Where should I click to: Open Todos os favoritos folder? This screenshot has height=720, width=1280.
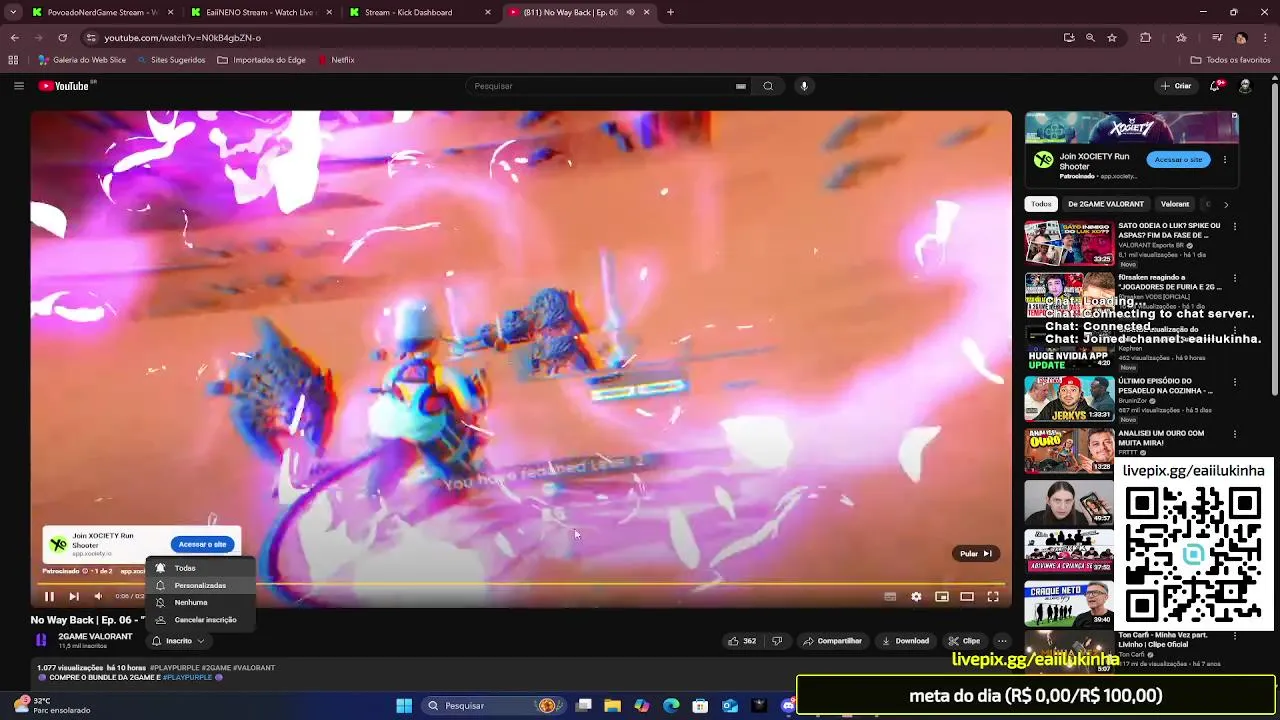[x=1230, y=60]
